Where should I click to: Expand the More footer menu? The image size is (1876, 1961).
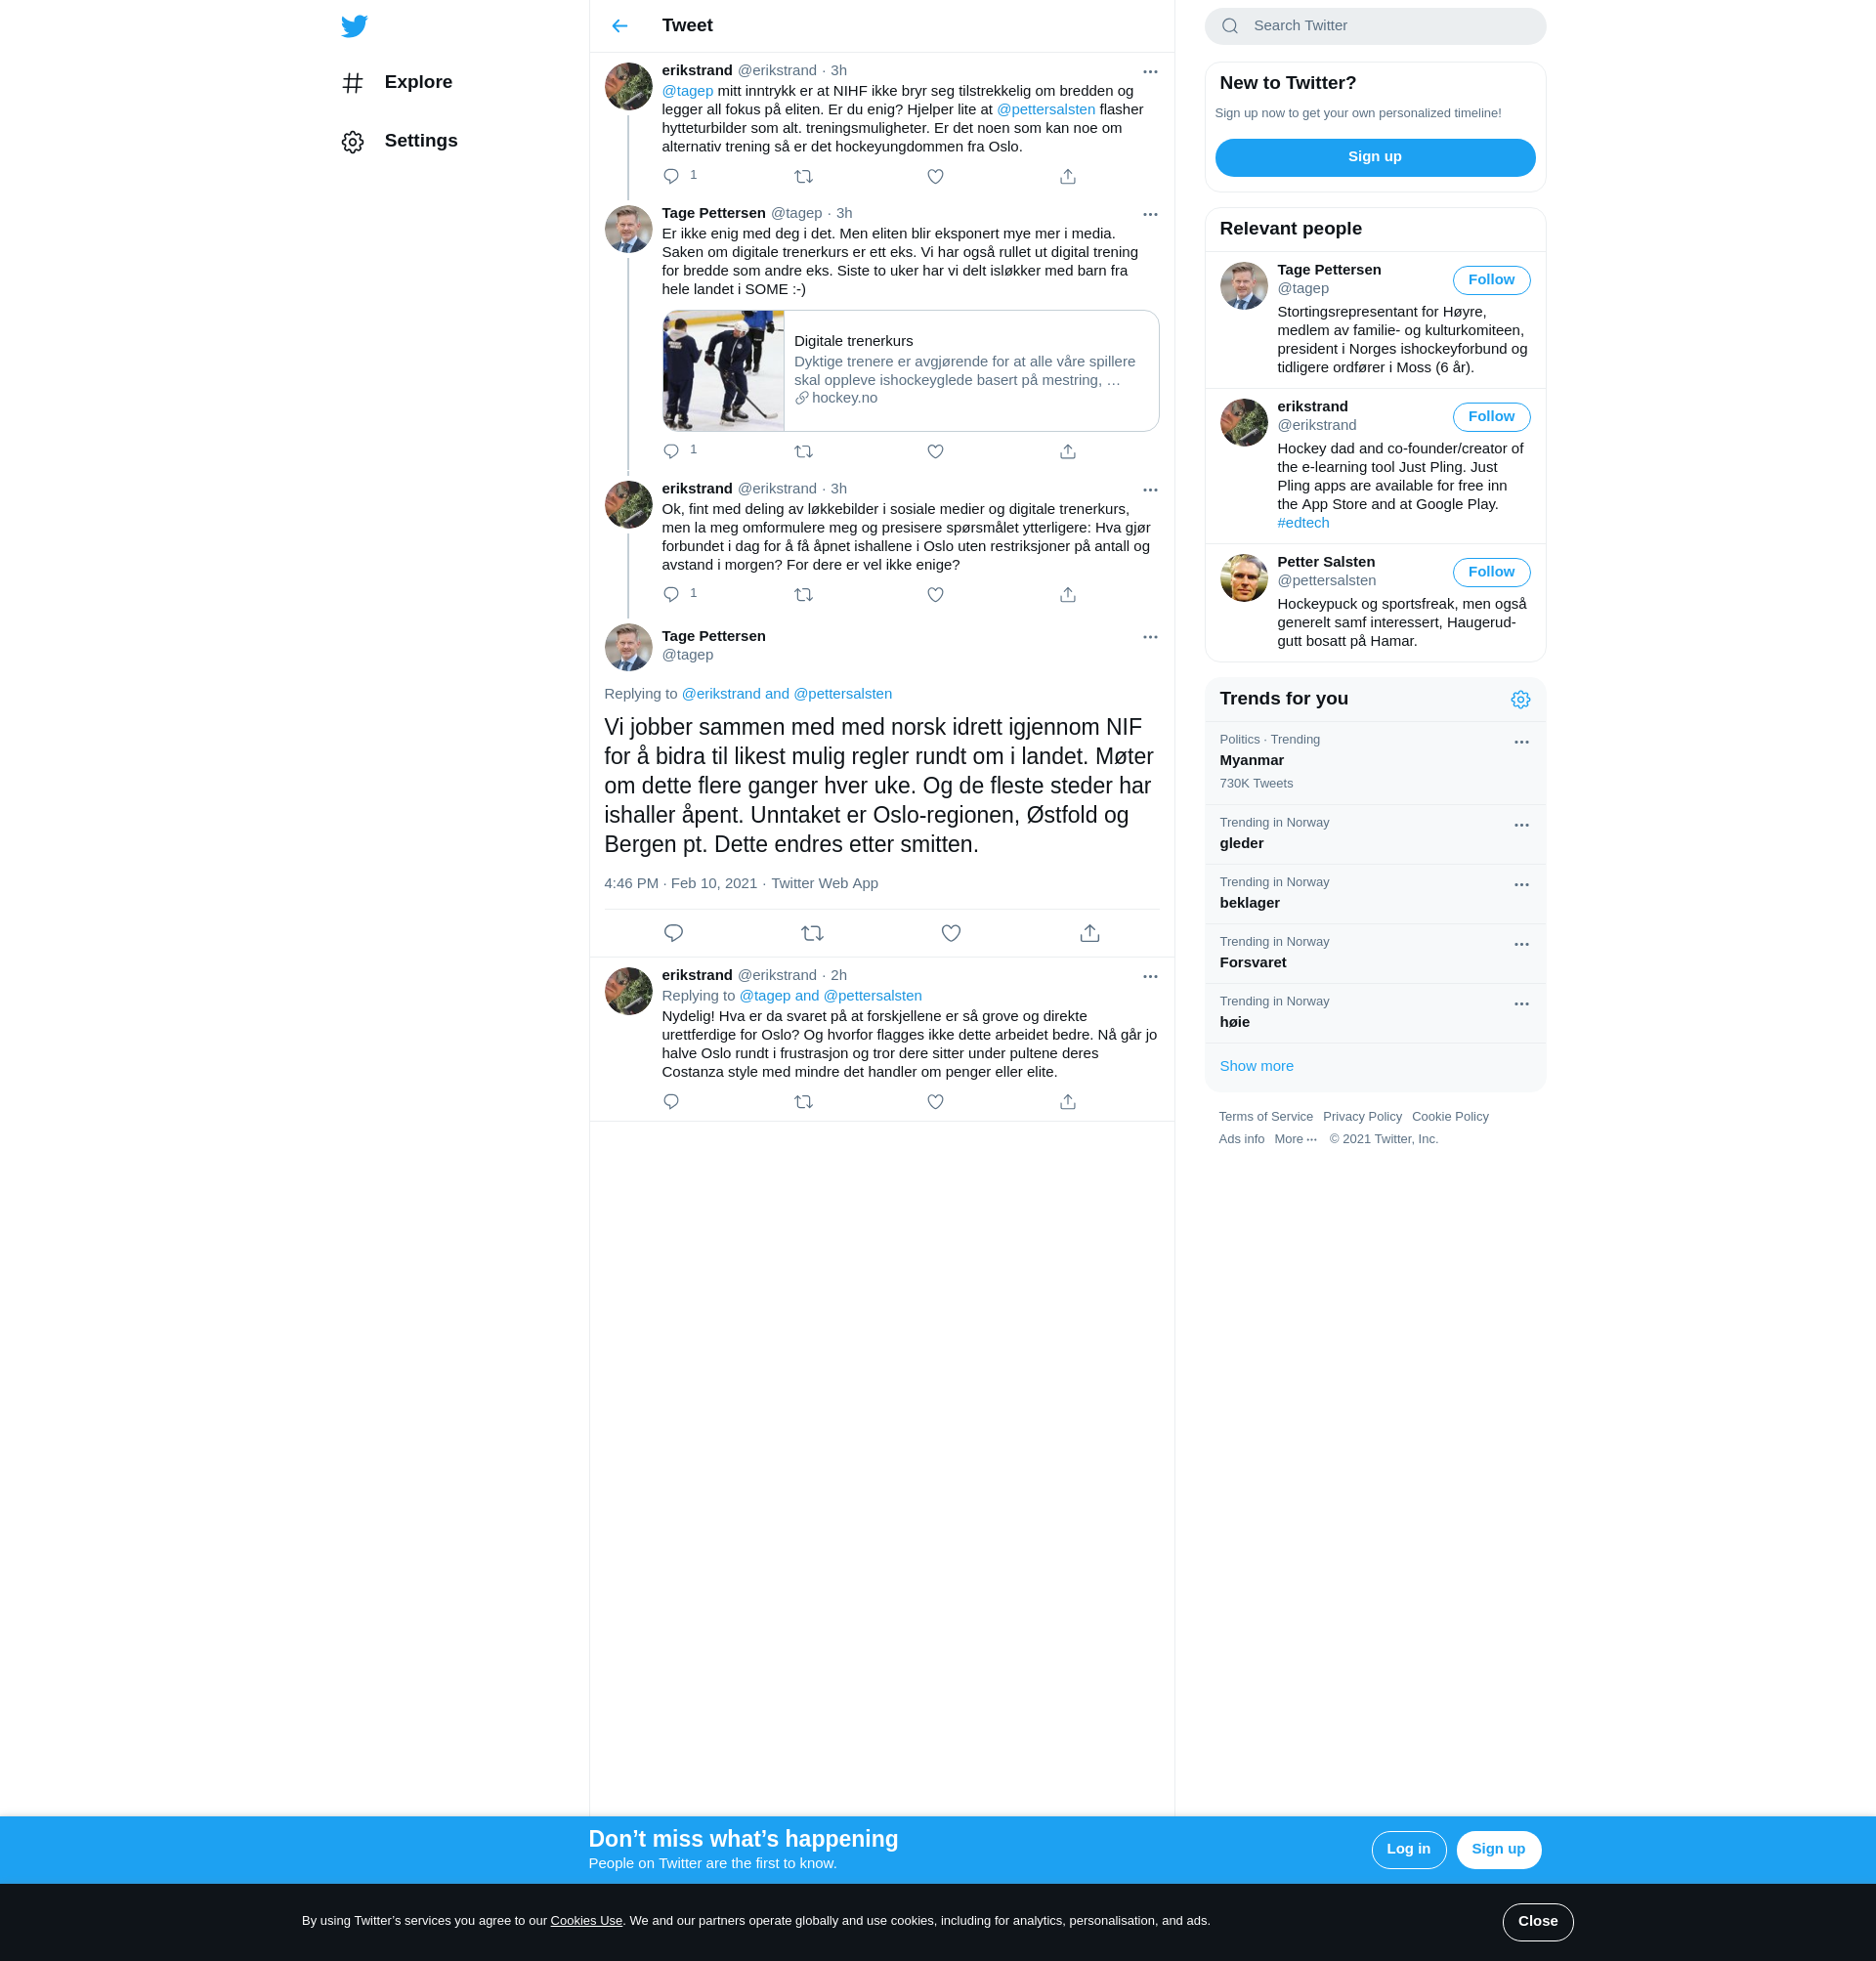click(x=1295, y=1139)
